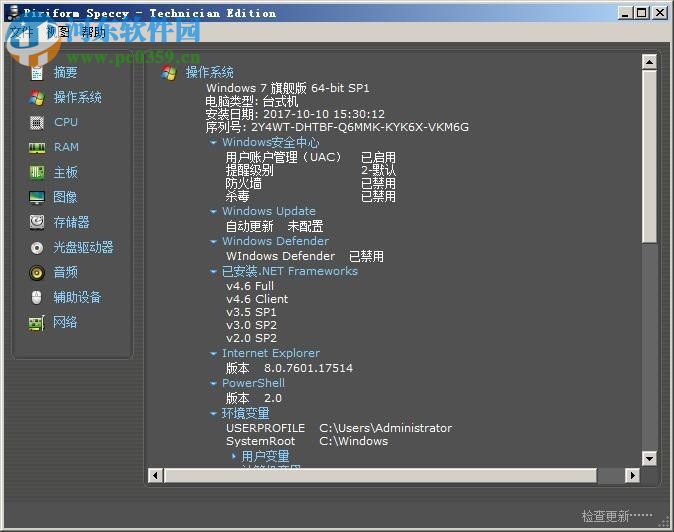The height and width of the screenshot is (532, 674).
Task: Select the 杀毒 已禁用 row
Action: [x=310, y=196]
